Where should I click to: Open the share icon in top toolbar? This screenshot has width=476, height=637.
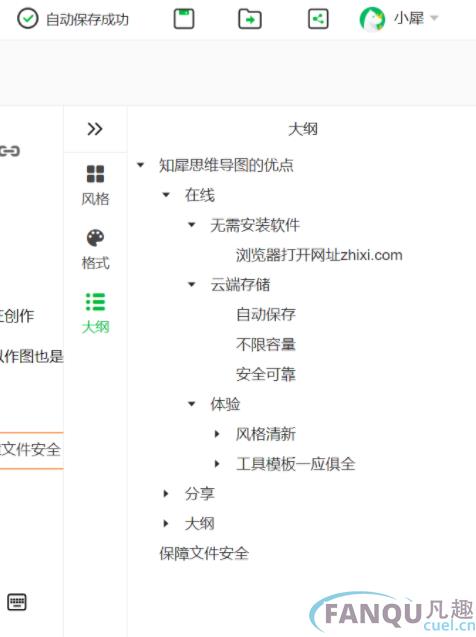(318, 19)
